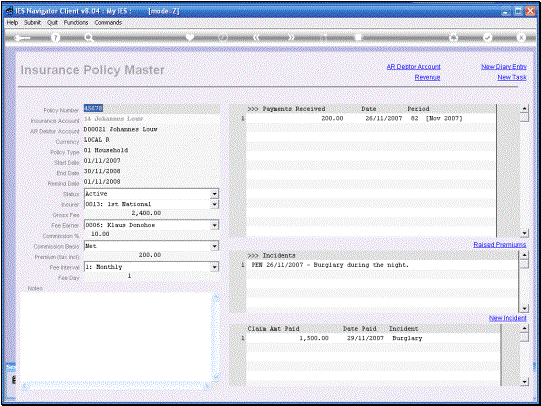The height and width of the screenshot is (406, 541).
Task: Click the heart favorites toolbar icon
Action: (189, 37)
